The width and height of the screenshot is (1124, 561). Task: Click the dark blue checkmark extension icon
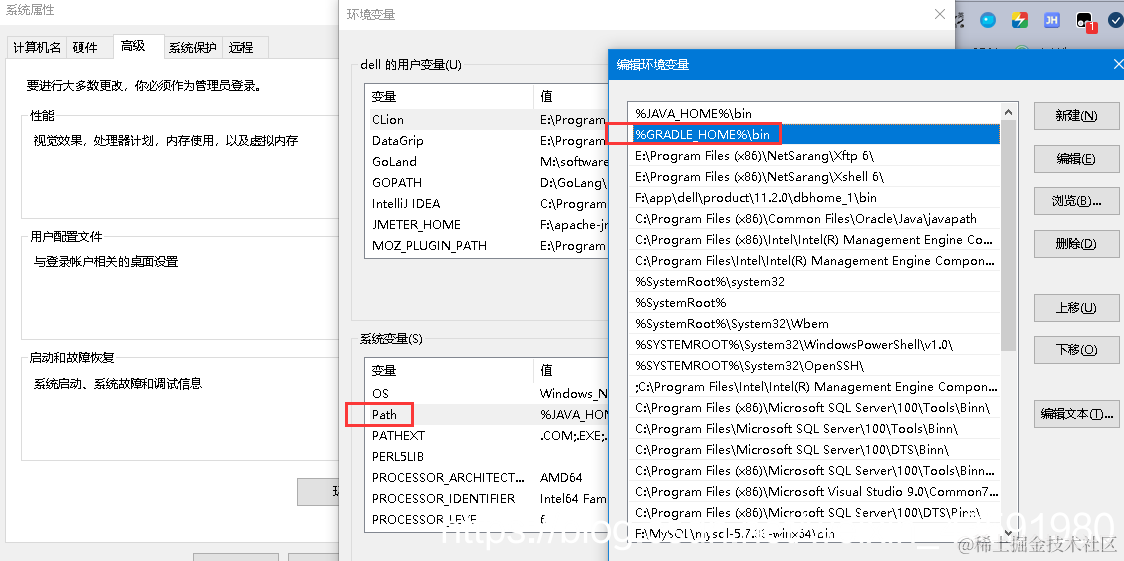pyautogui.click(x=1117, y=20)
